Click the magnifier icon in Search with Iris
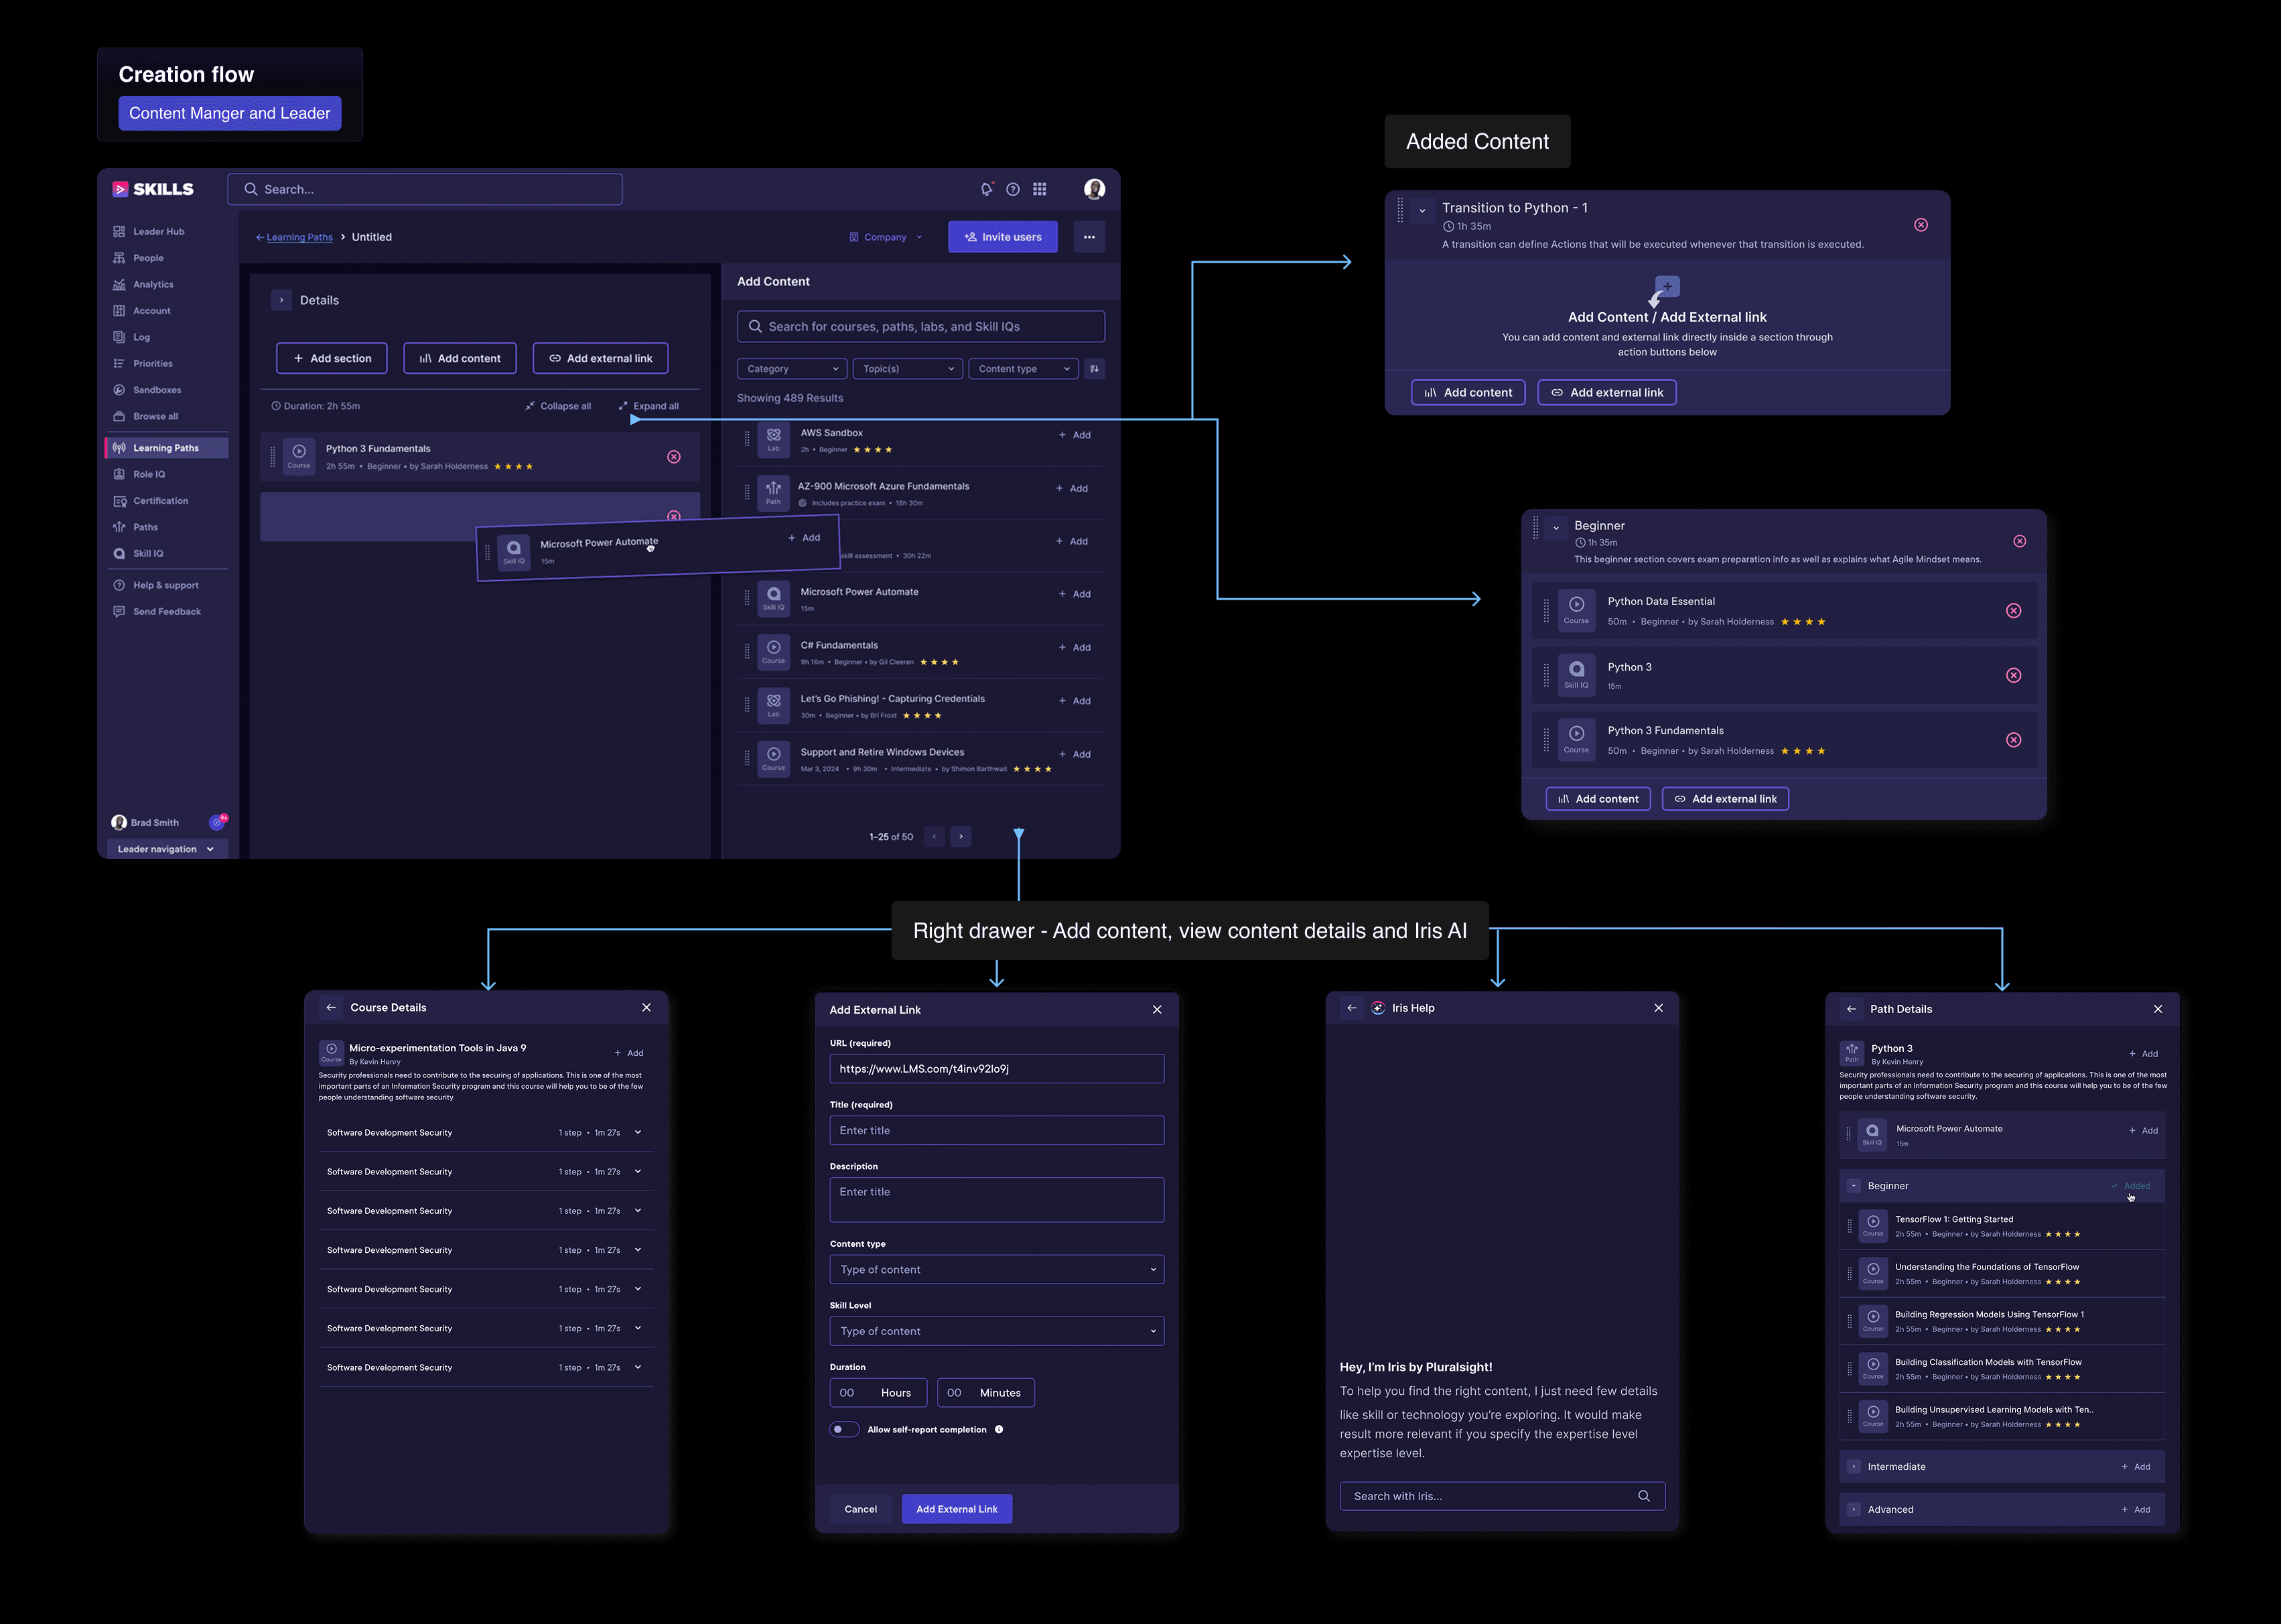The width and height of the screenshot is (2281, 1624). tap(1644, 1496)
